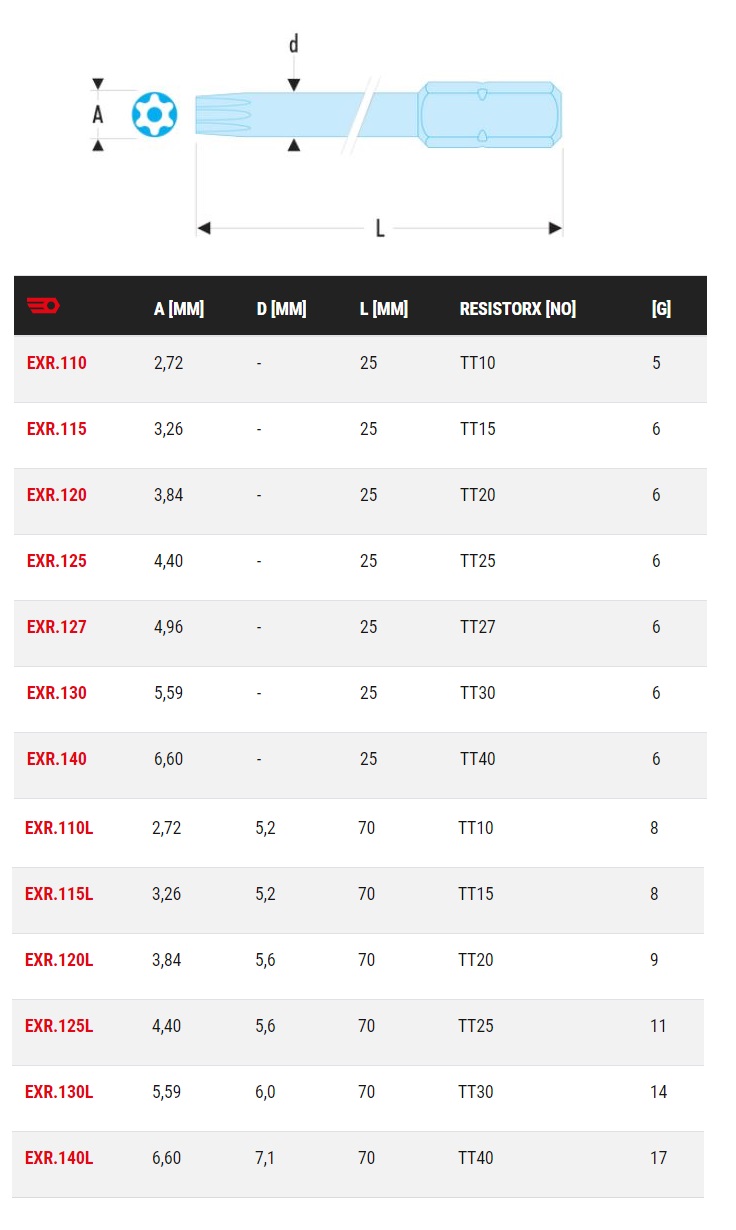This screenshot has height=1230, width=736.
Task: Click the Torx star tip icon in diagram
Action: coord(154,115)
